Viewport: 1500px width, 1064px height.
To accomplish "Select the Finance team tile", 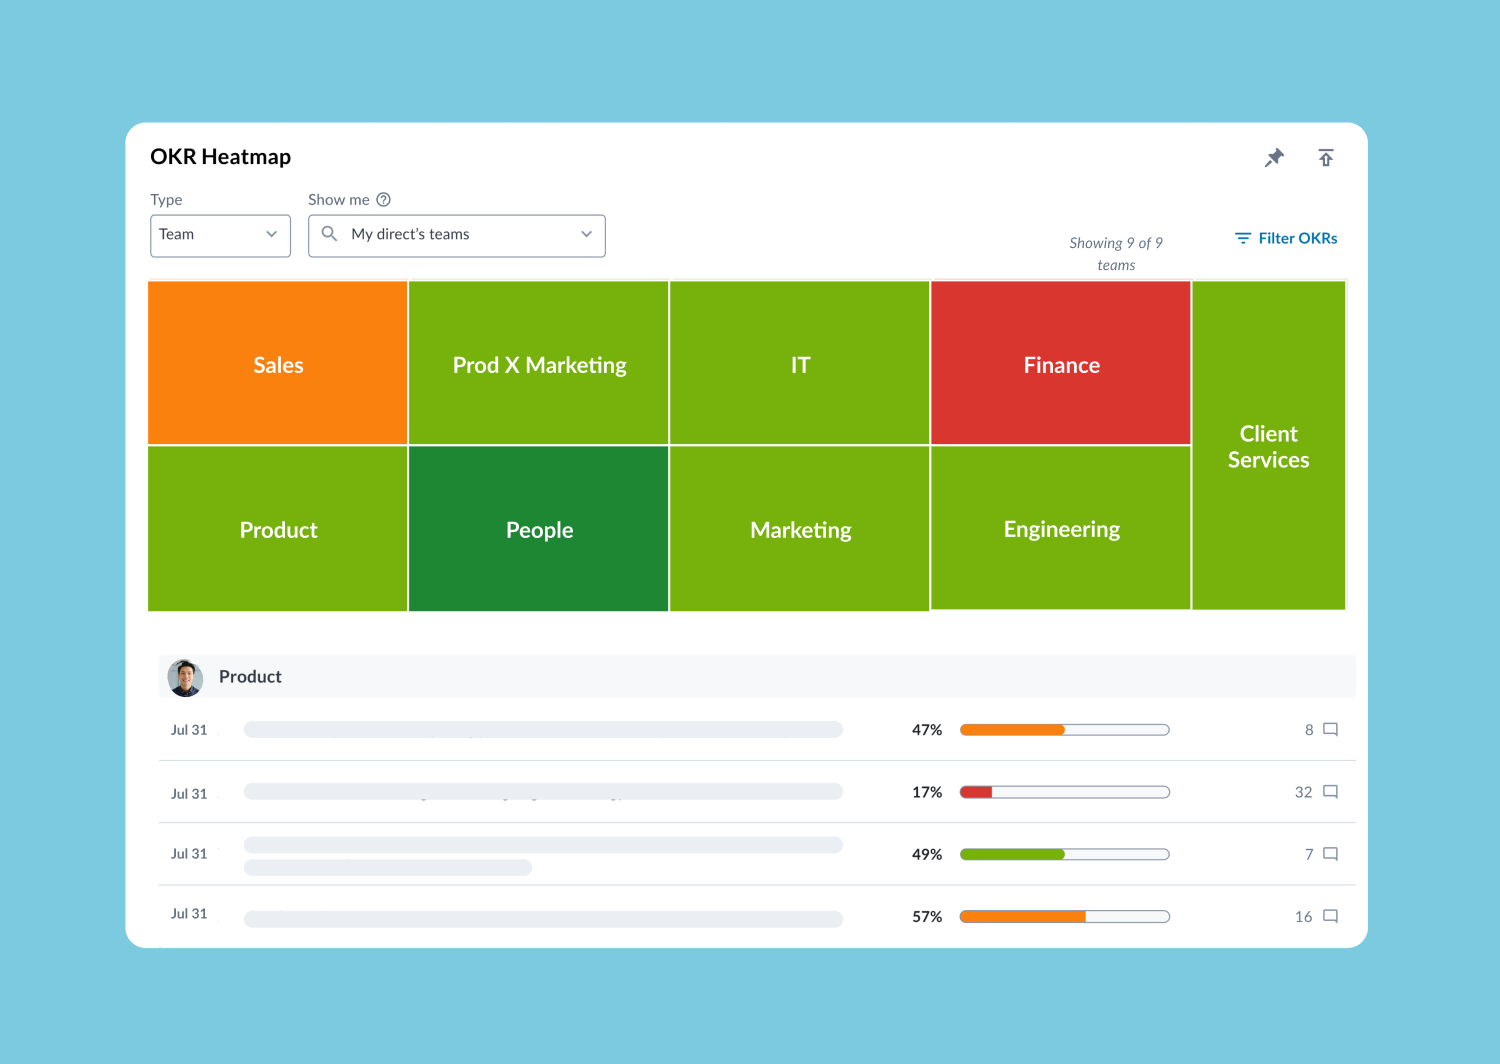I will tap(1060, 363).
